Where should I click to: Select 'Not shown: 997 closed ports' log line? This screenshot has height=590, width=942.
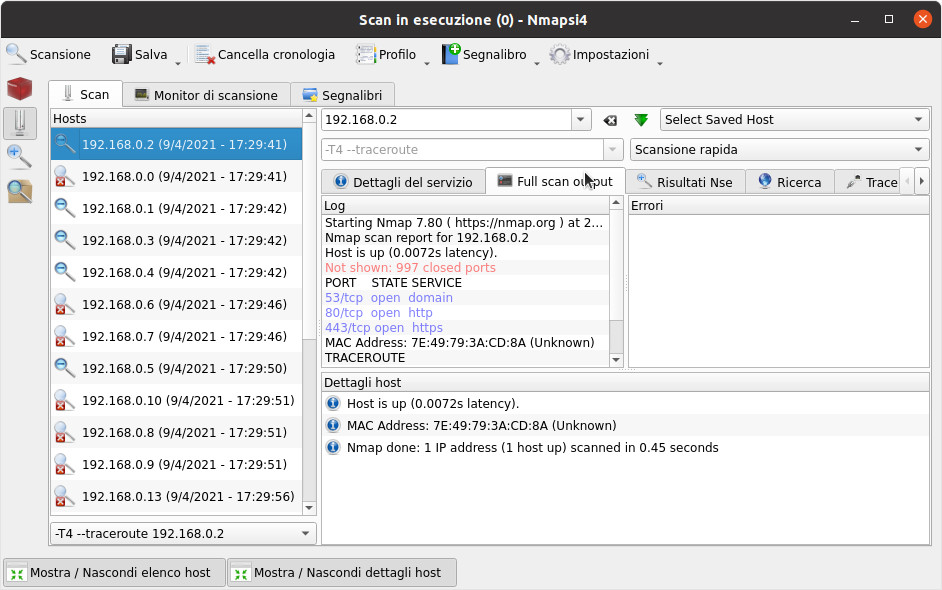(466, 267)
